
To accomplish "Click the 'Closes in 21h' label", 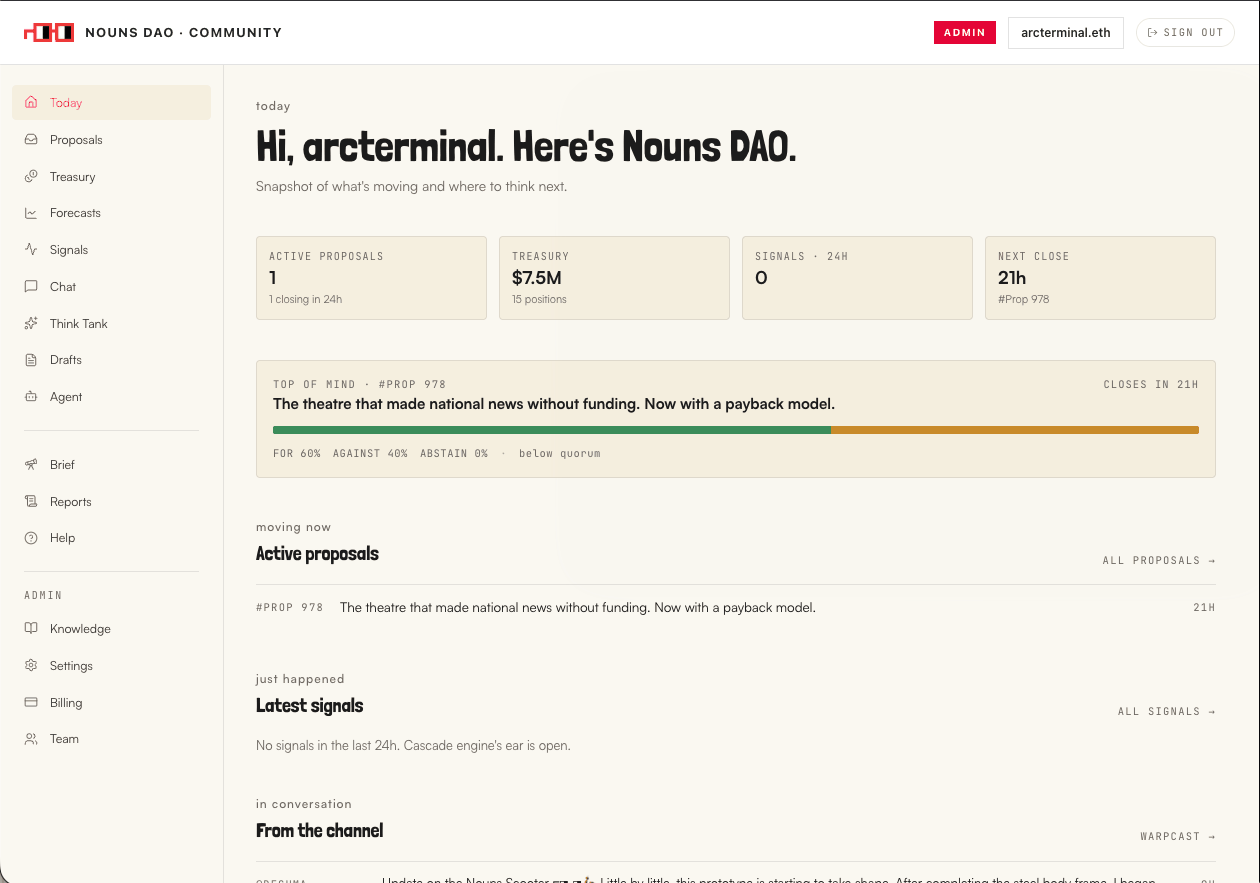I will tap(1151, 384).
